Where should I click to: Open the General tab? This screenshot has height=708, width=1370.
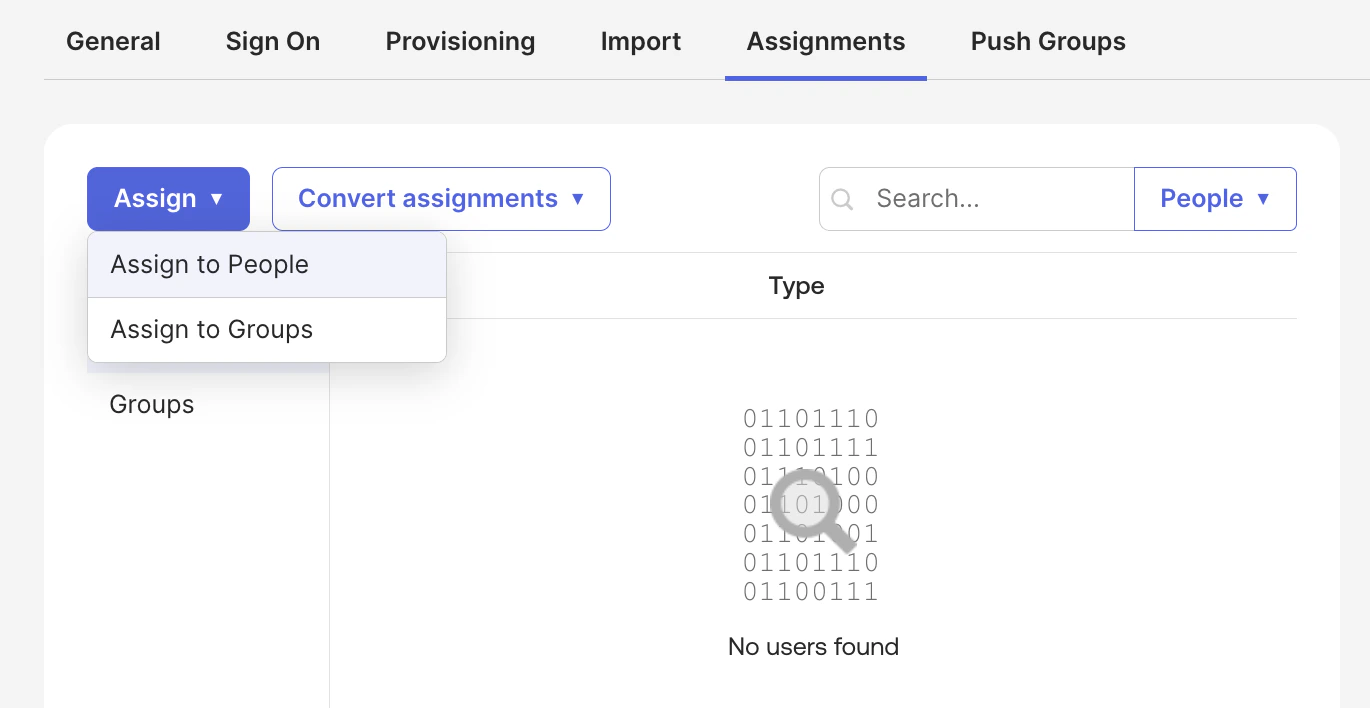pos(113,42)
